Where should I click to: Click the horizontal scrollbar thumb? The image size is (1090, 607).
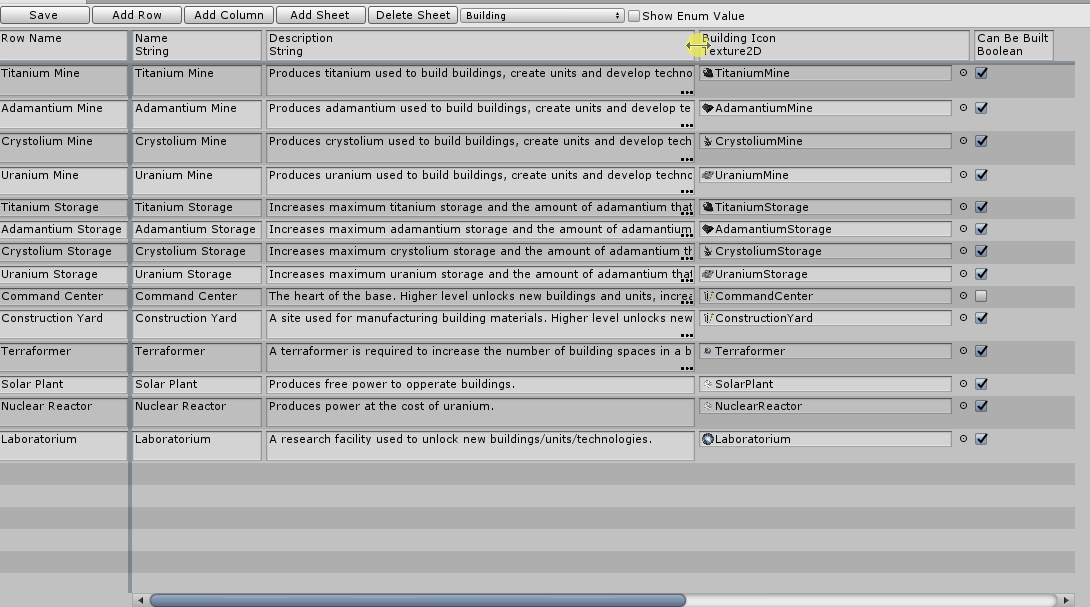coord(418,600)
